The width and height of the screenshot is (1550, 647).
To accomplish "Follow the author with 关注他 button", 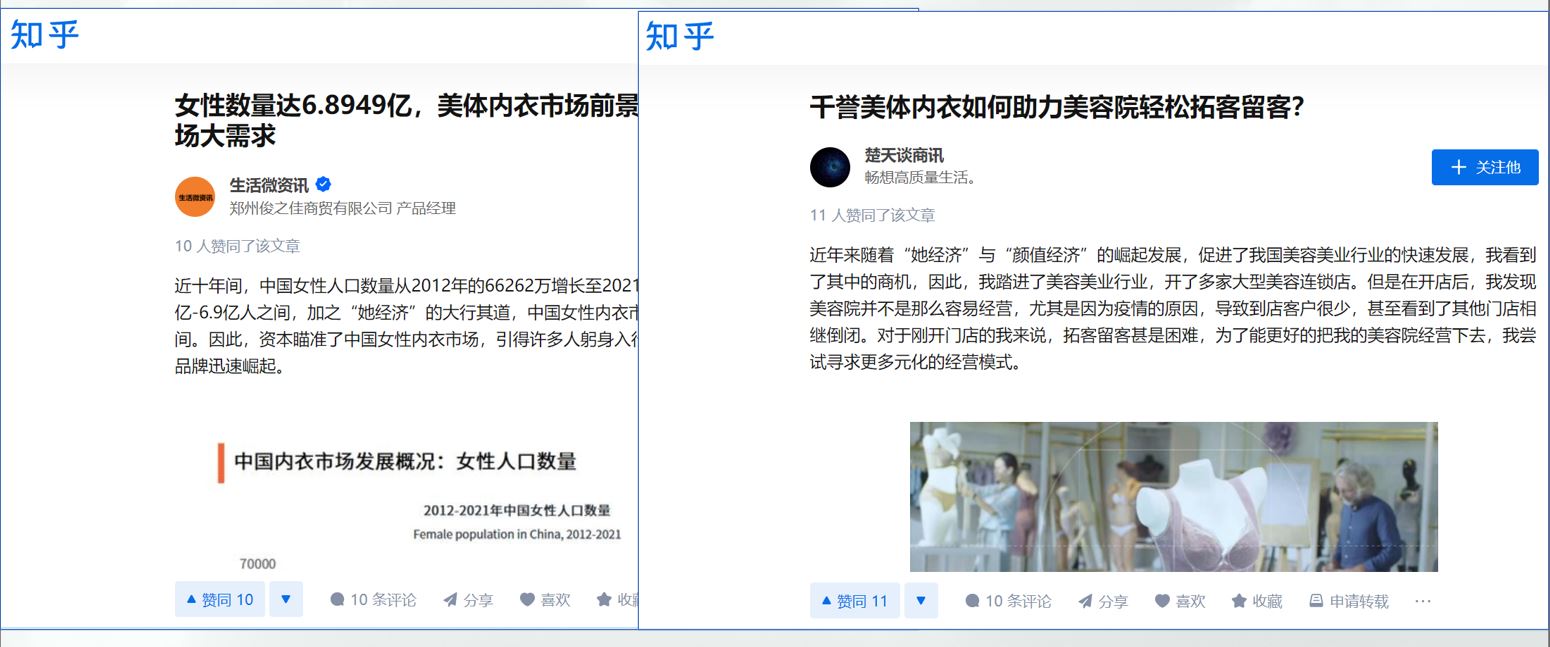I will pos(1485,167).
